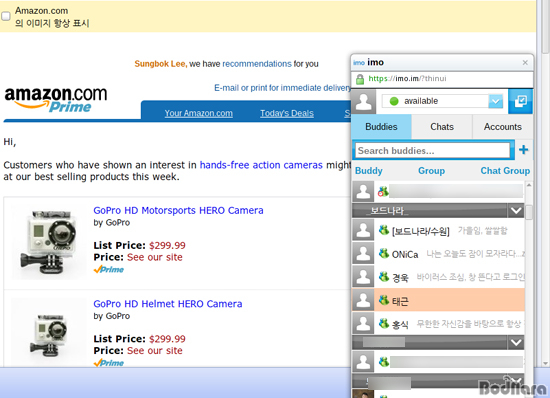Screen dimensions: 550x398
Task: Click the MSN buddy icon next to 경욱
Action: (x=384, y=276)
